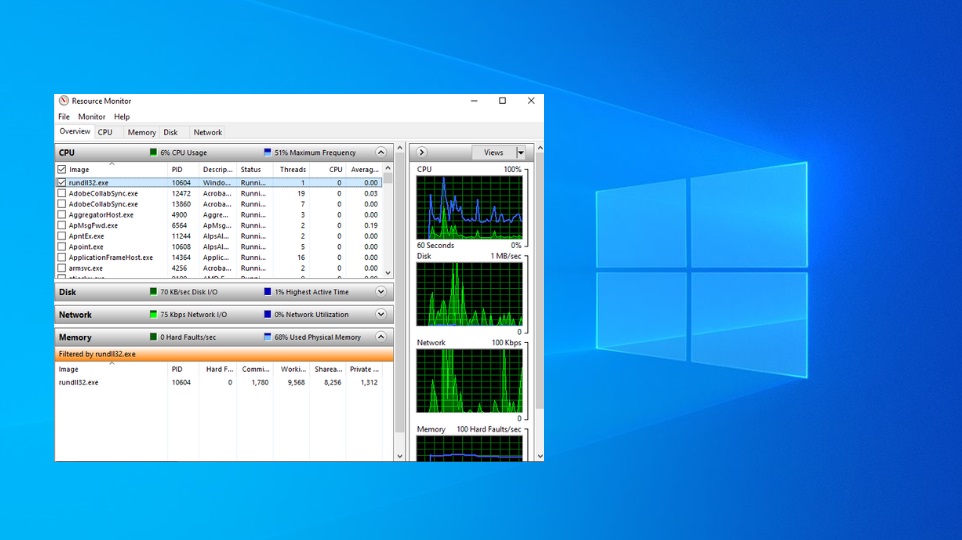Open the Monitor menu

coord(92,117)
